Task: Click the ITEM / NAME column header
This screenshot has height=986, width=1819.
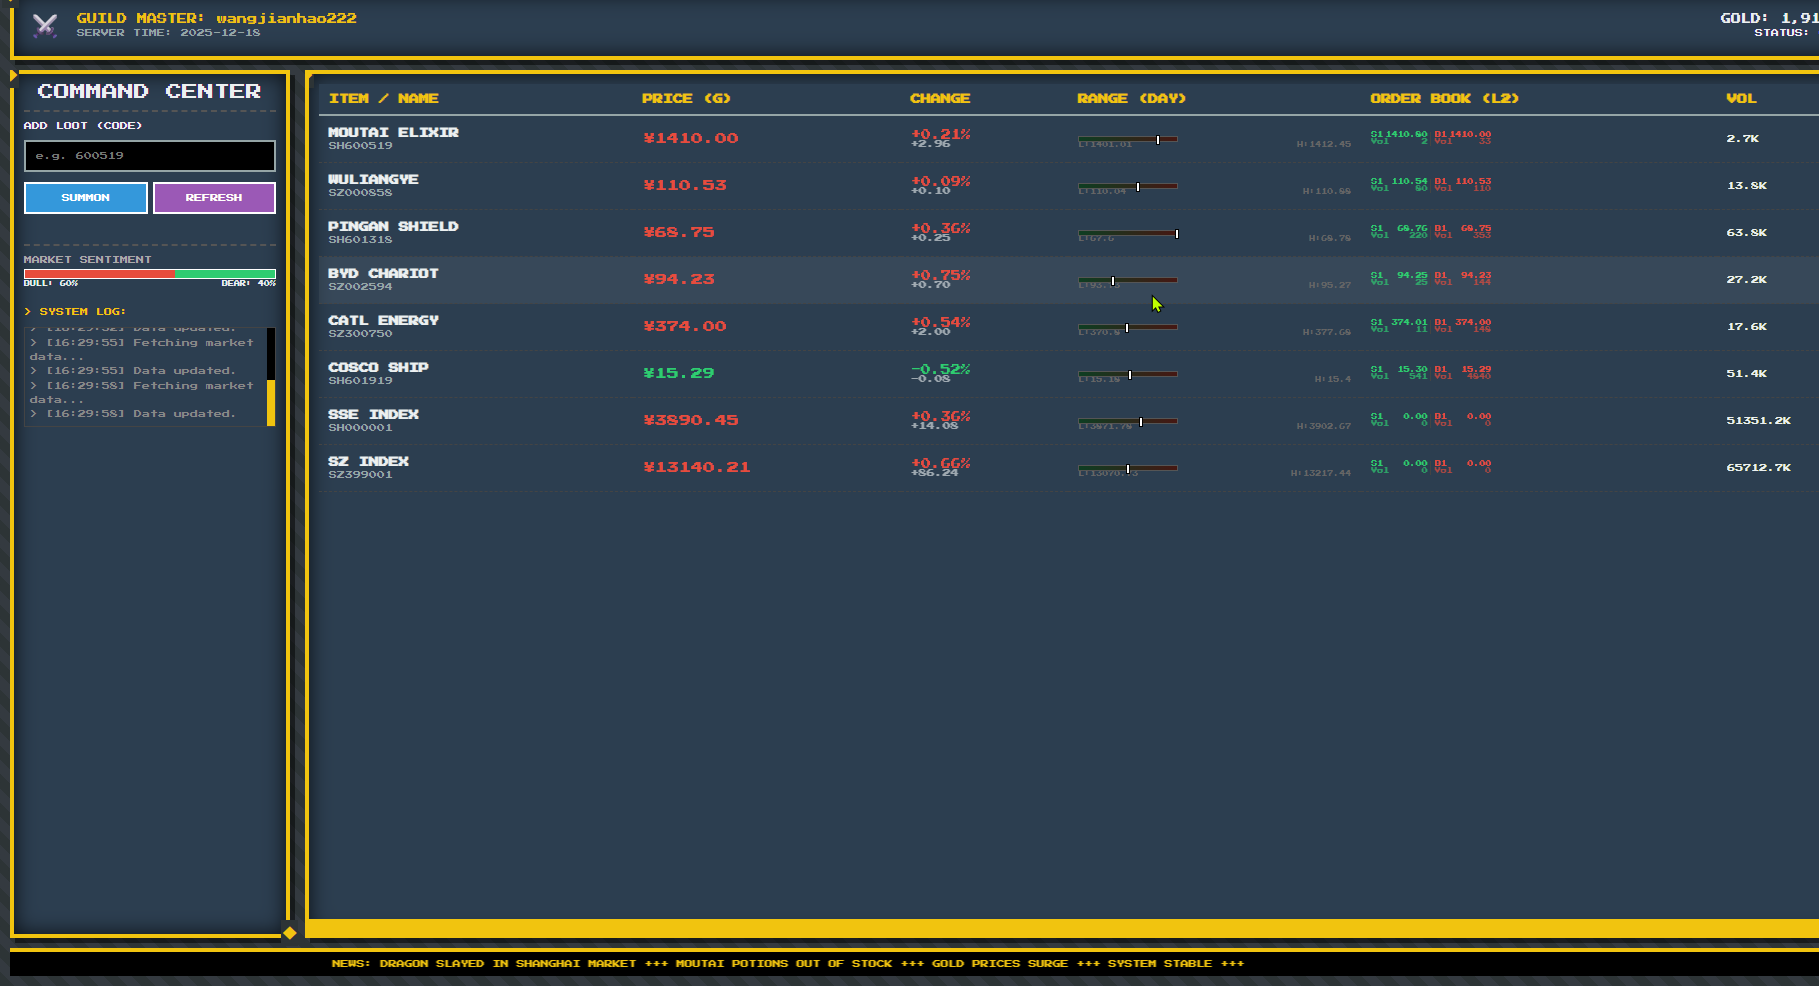Action: pos(386,98)
